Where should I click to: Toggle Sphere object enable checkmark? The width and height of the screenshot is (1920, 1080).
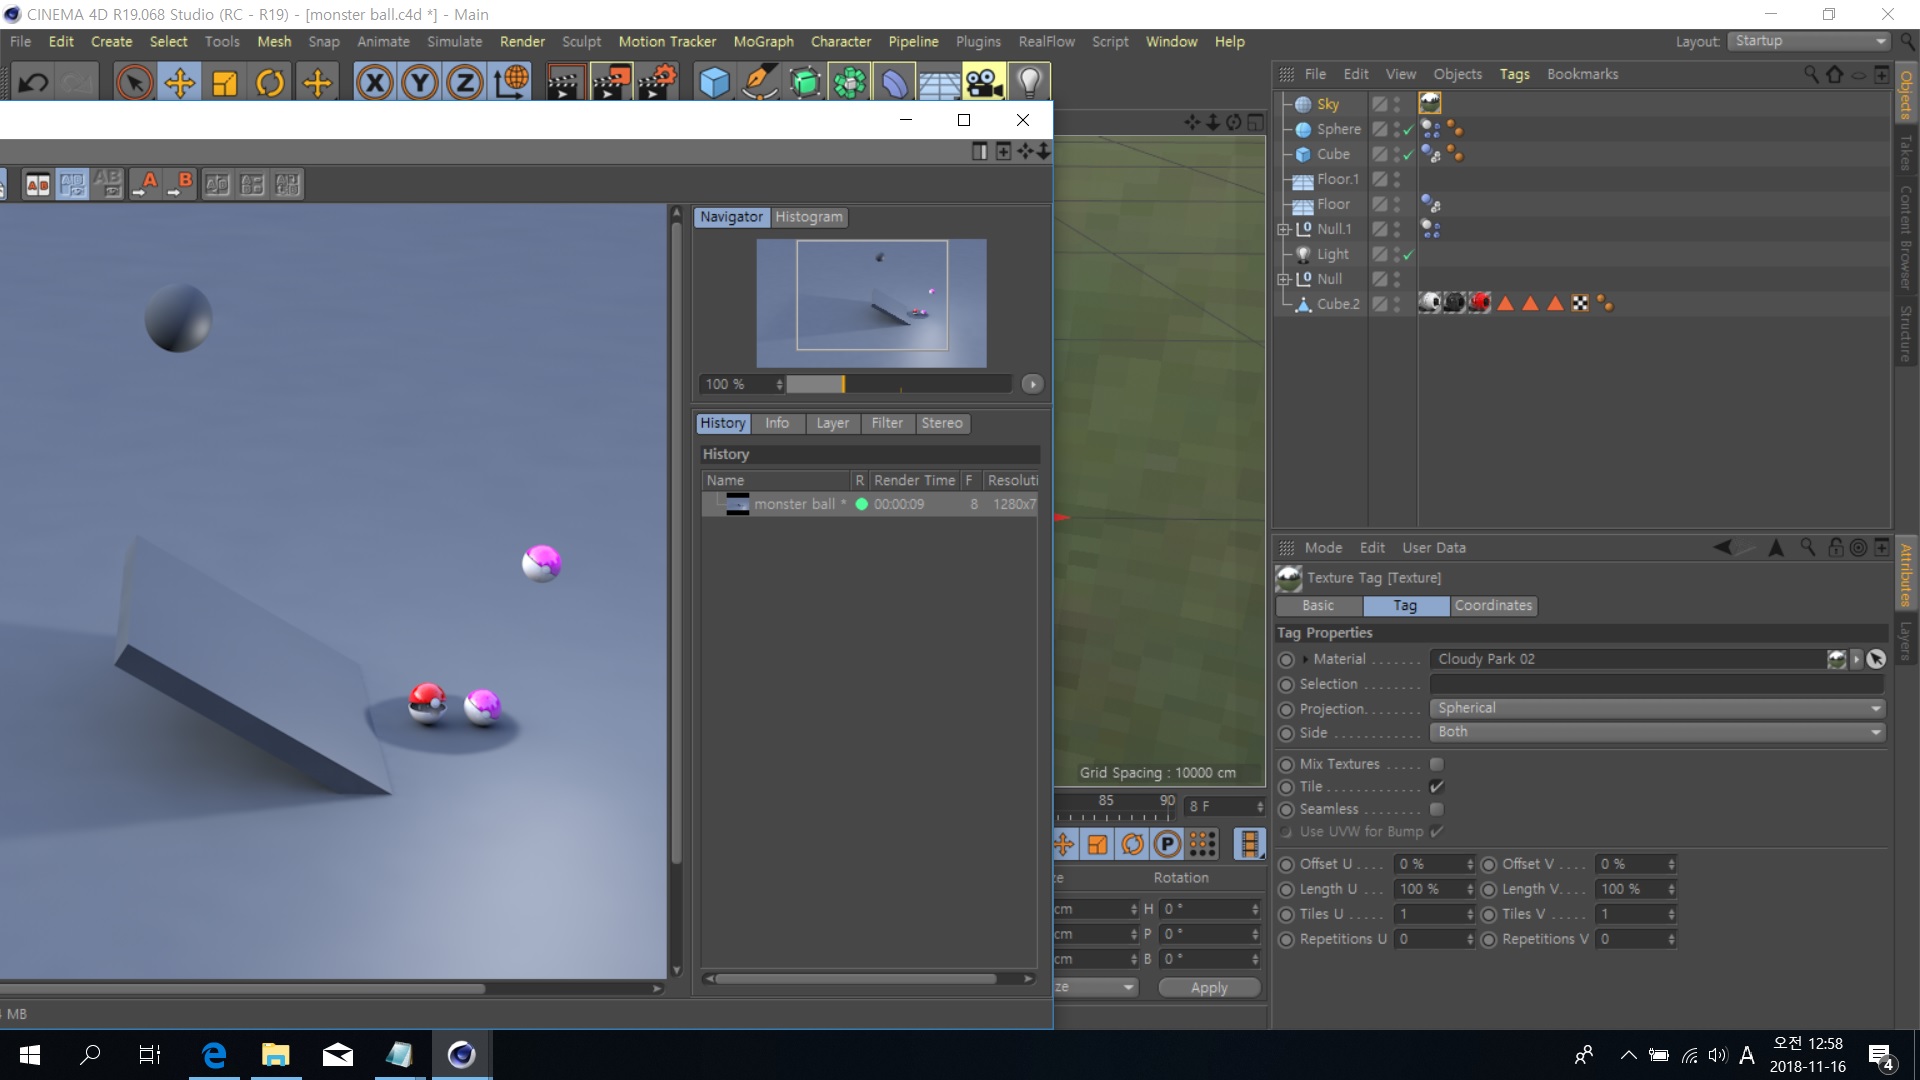pyautogui.click(x=1408, y=130)
